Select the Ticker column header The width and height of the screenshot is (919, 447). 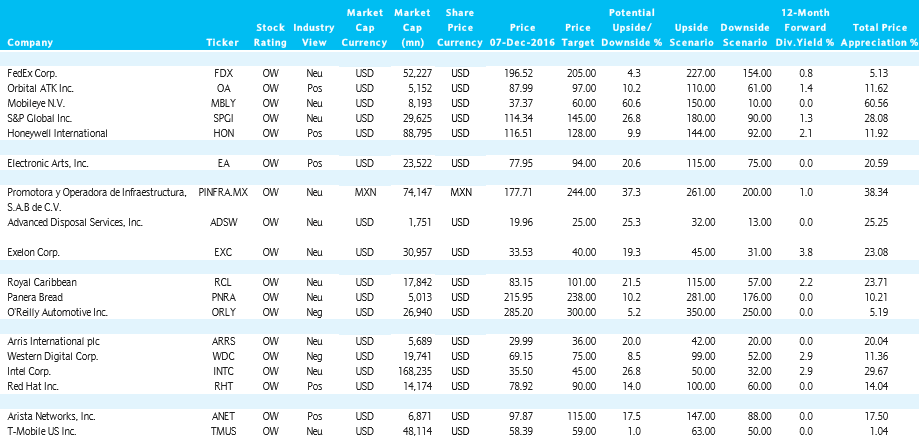pyautogui.click(x=223, y=42)
